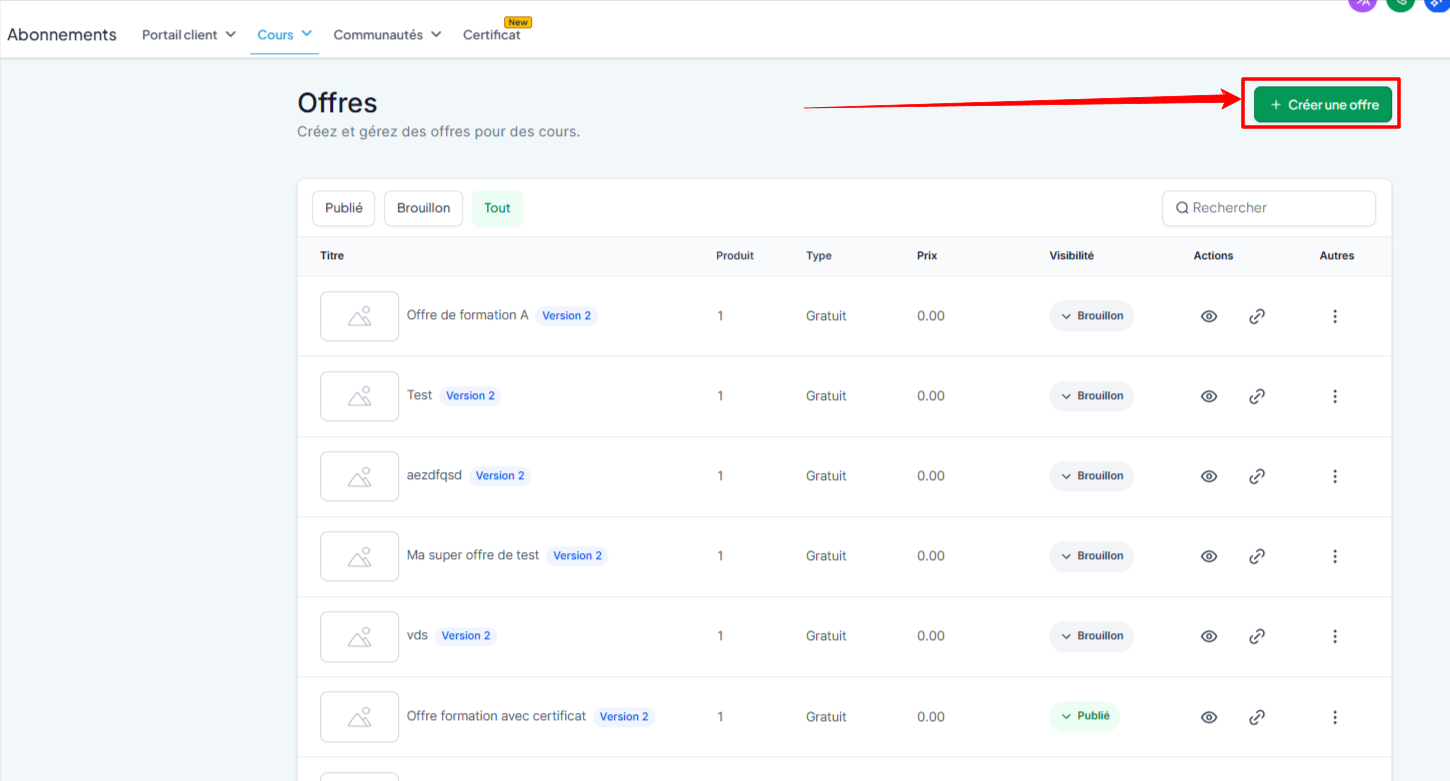The width and height of the screenshot is (1450, 781).
Task: Copy link icon for "aezdfqsd" offer
Action: click(x=1257, y=476)
